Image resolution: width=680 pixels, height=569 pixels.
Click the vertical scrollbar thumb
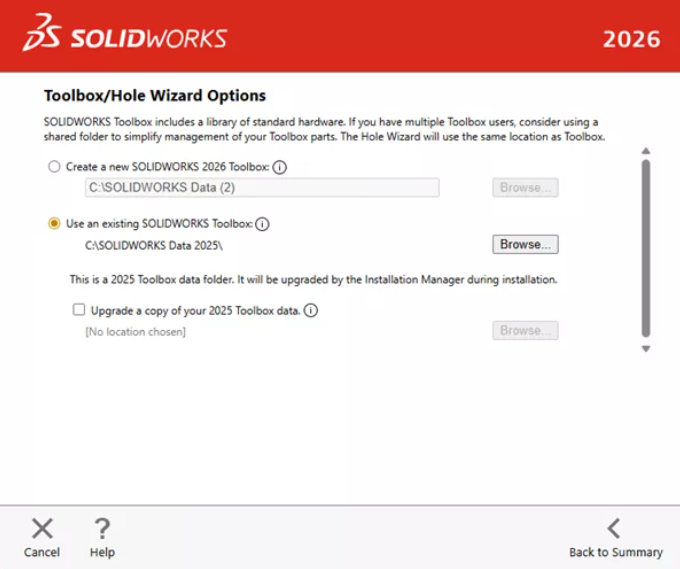[x=646, y=247]
